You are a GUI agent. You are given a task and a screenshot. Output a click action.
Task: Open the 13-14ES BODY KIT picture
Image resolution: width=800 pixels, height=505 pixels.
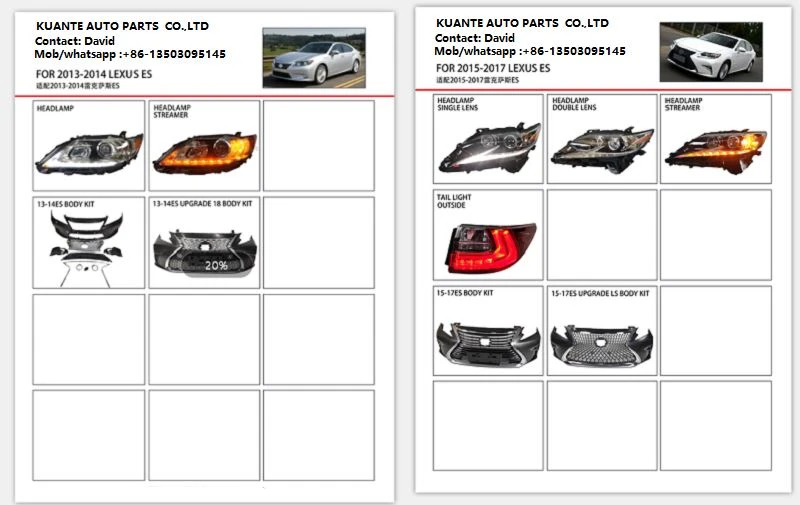(x=87, y=248)
